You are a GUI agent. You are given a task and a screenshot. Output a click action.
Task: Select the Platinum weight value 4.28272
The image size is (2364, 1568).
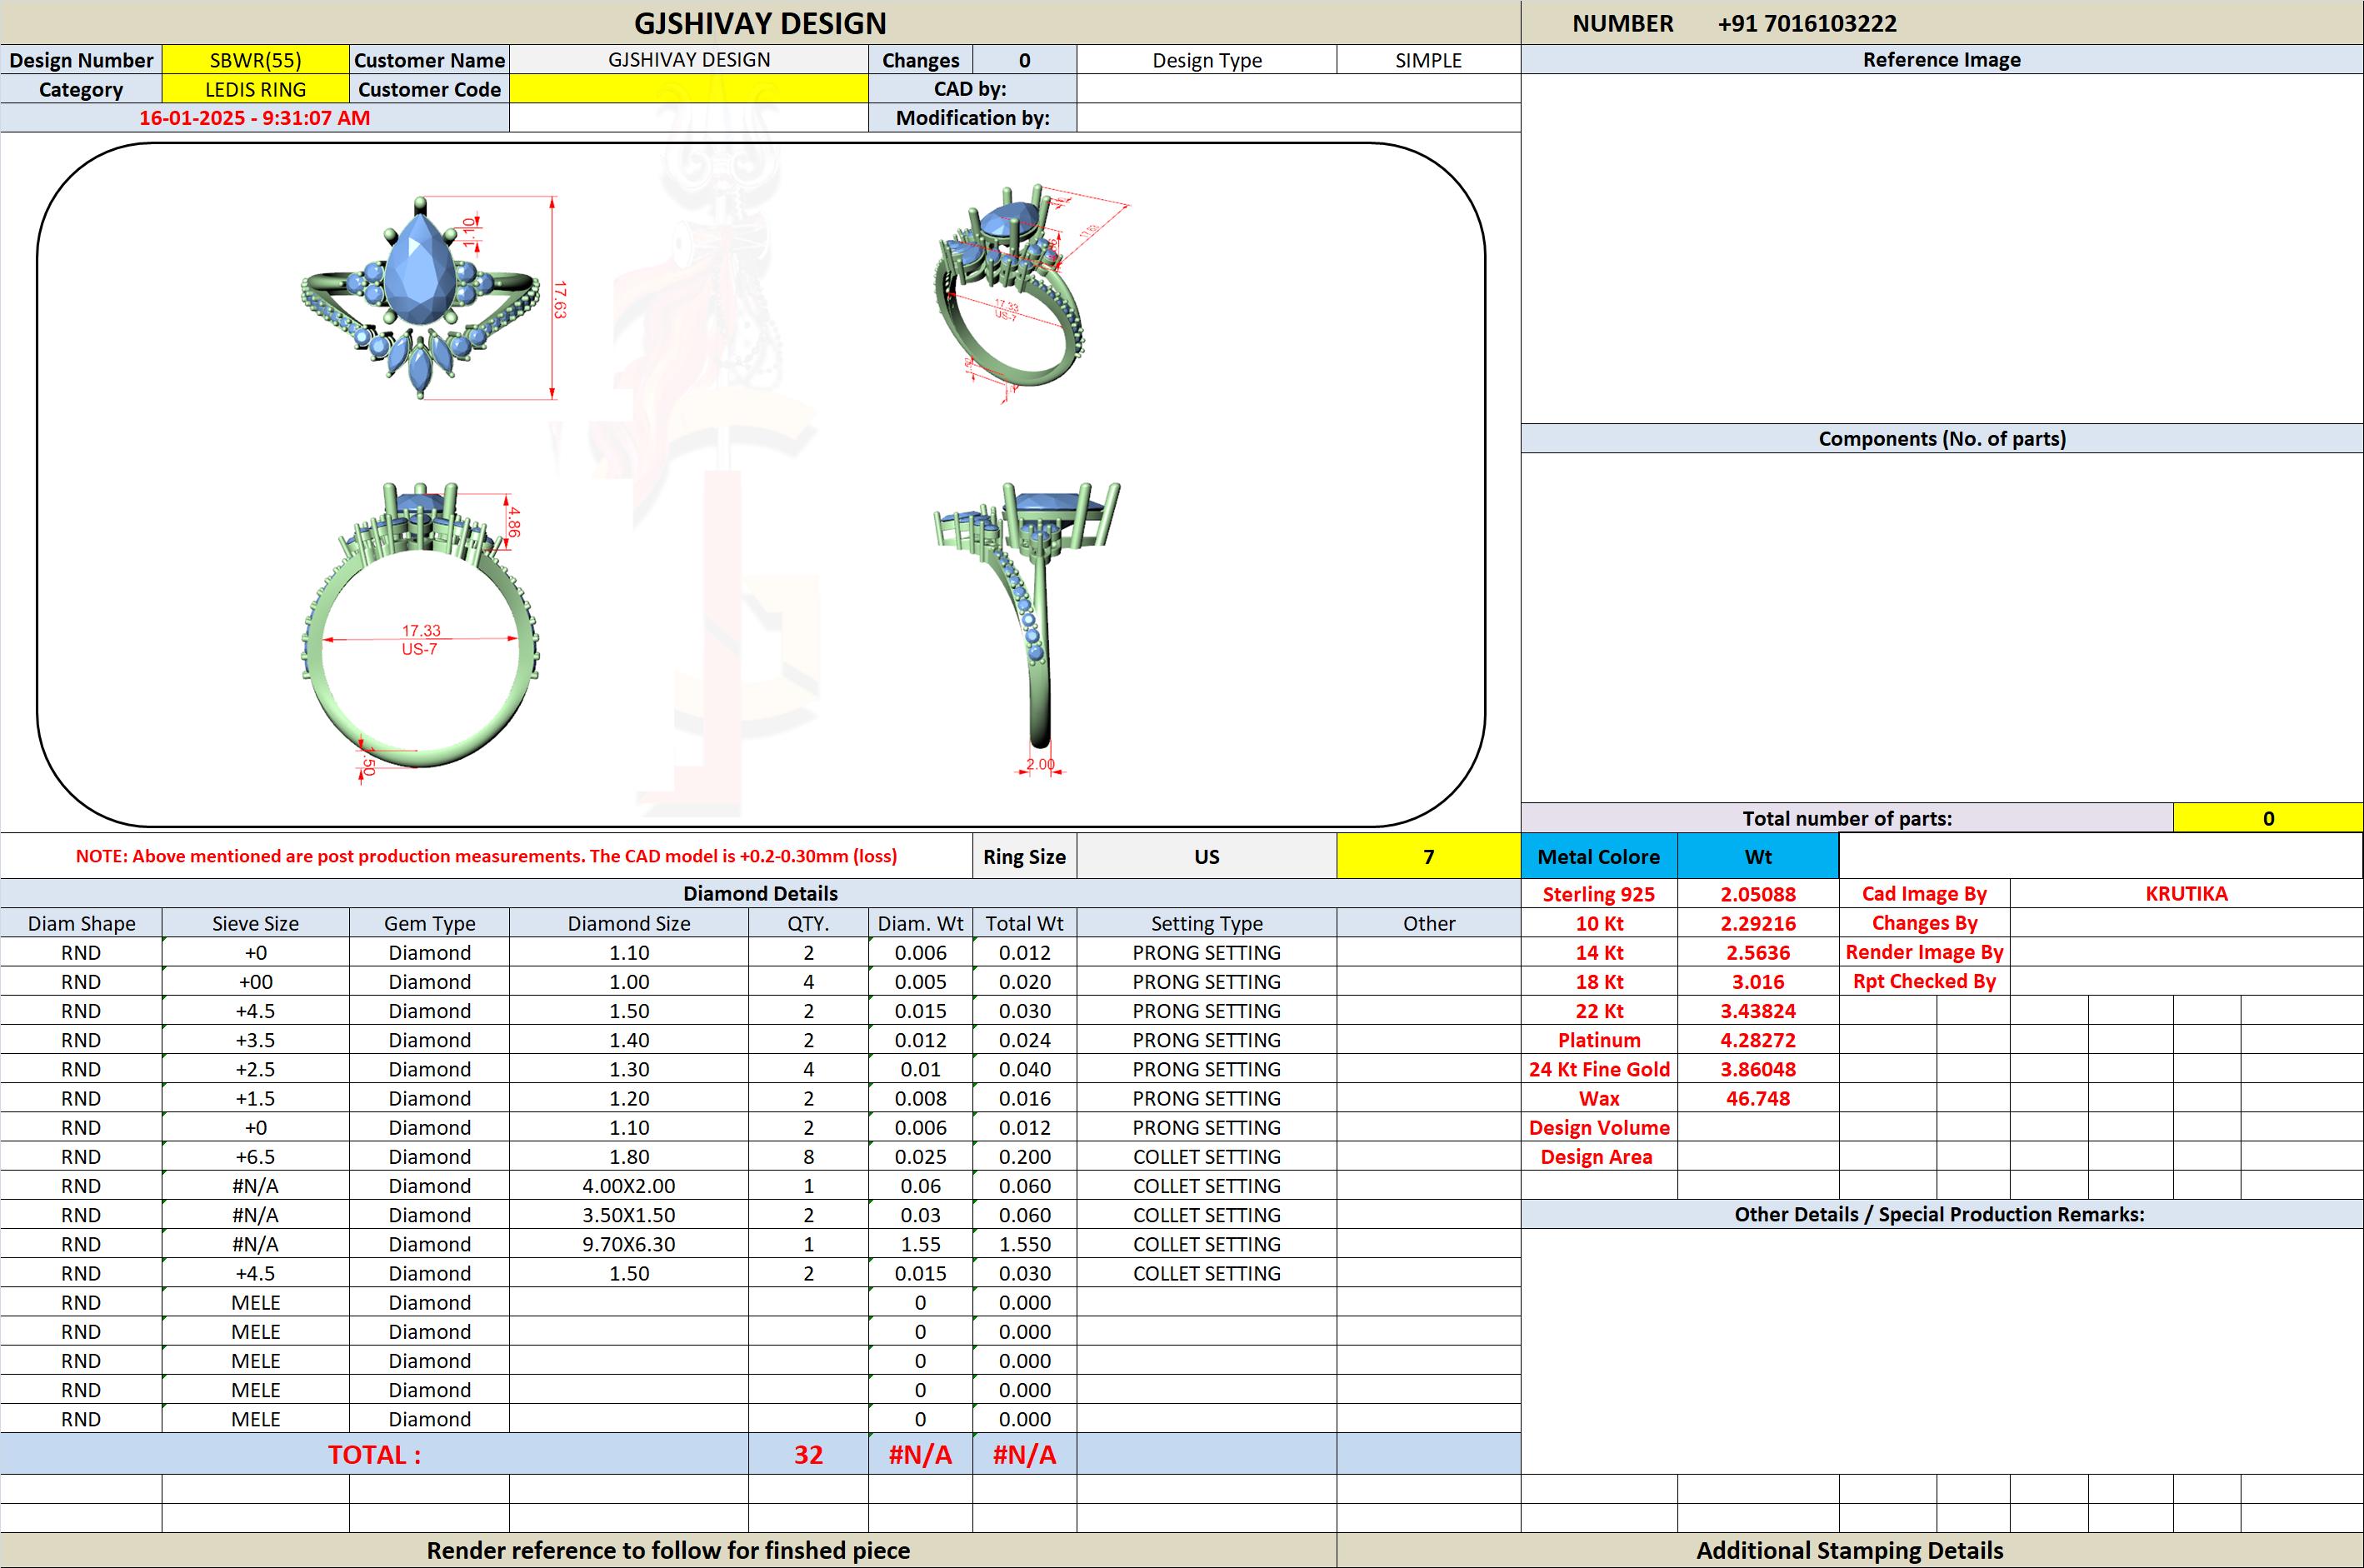1757,1040
